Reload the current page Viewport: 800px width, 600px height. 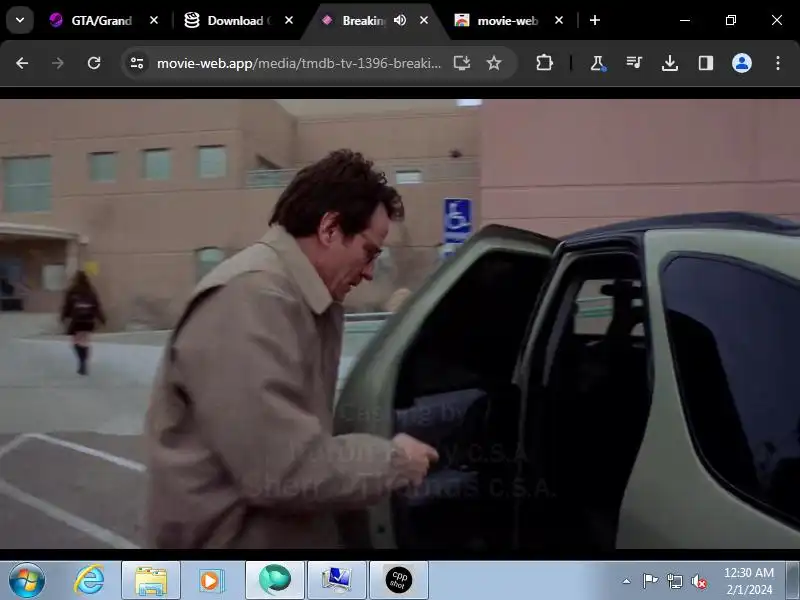pyautogui.click(x=94, y=63)
